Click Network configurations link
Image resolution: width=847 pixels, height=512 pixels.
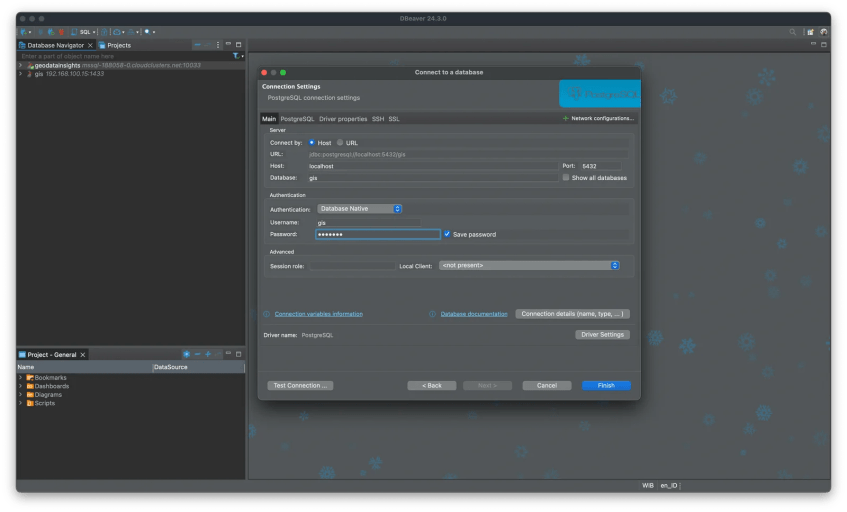click(599, 118)
